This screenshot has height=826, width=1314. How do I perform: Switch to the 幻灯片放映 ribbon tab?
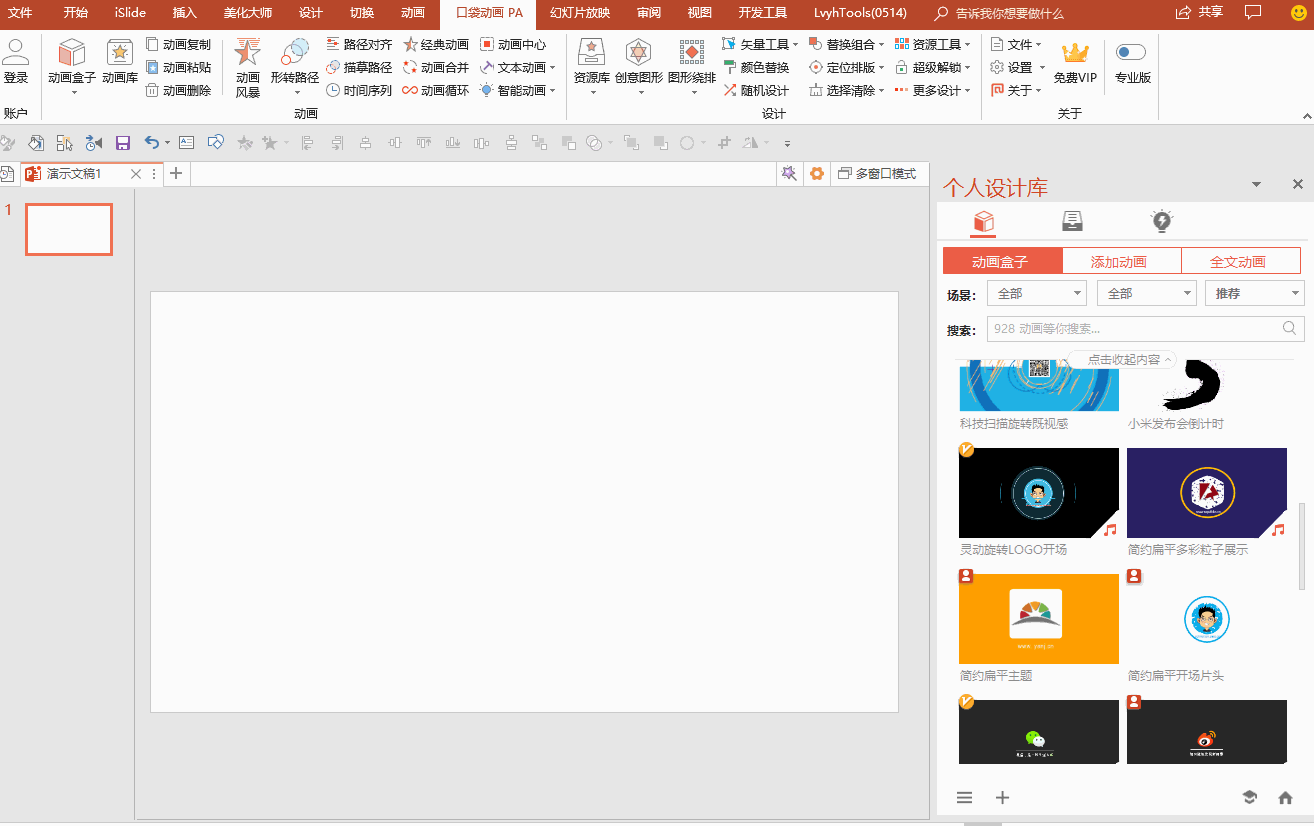579,13
